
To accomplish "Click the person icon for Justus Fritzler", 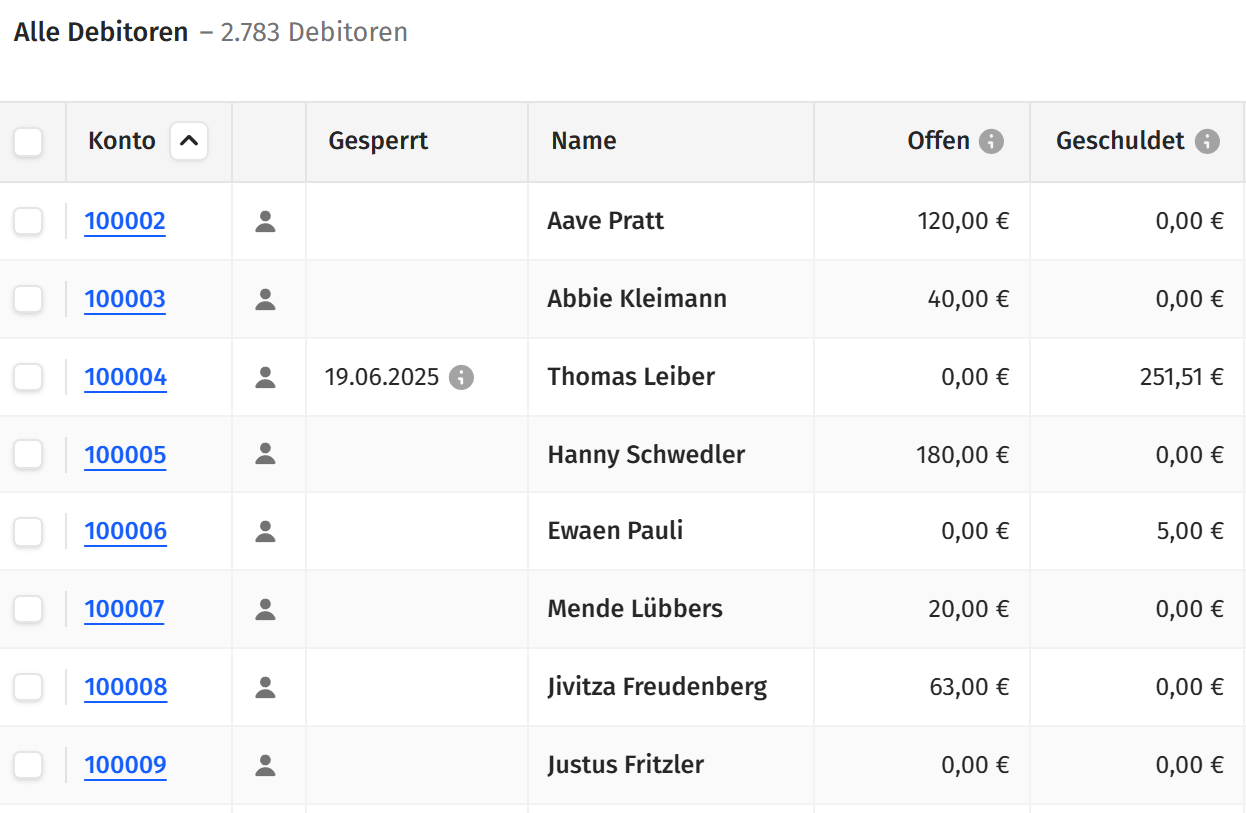I will coord(265,764).
